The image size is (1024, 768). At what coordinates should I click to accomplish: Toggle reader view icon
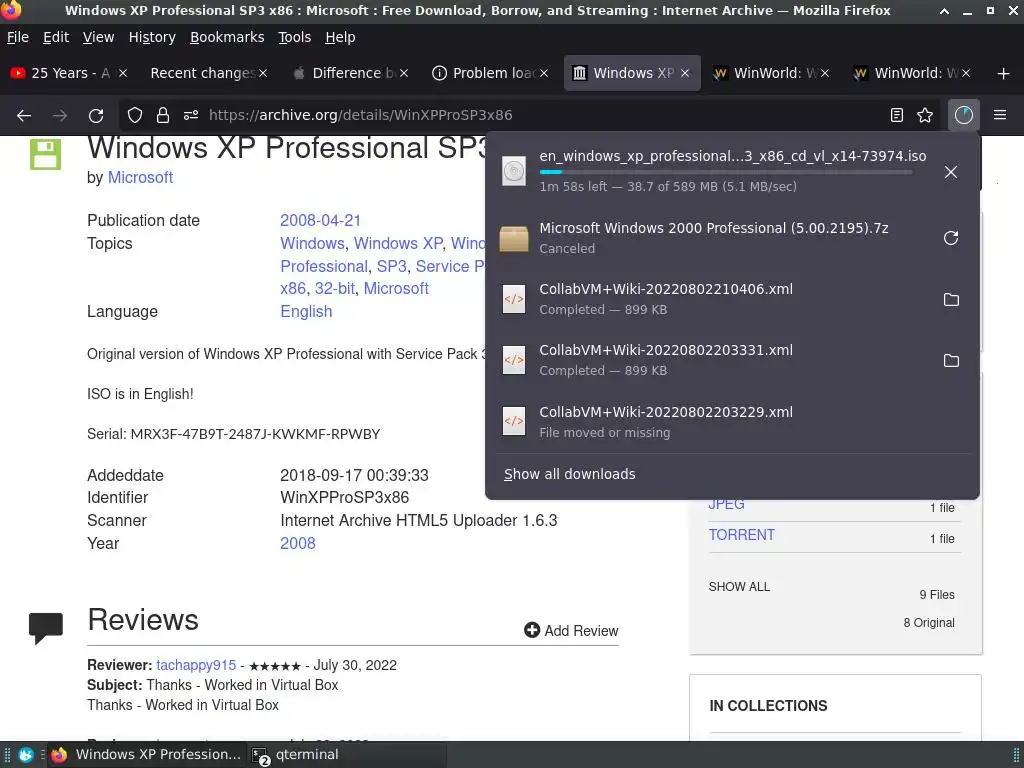pyautogui.click(x=897, y=116)
